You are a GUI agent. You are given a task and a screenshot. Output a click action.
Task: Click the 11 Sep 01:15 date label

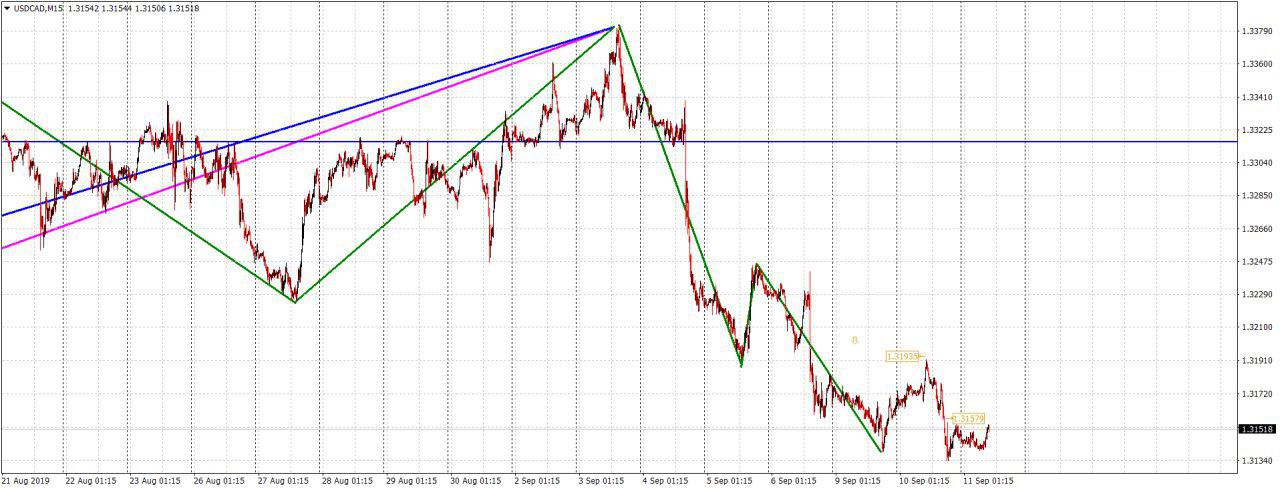(987, 480)
